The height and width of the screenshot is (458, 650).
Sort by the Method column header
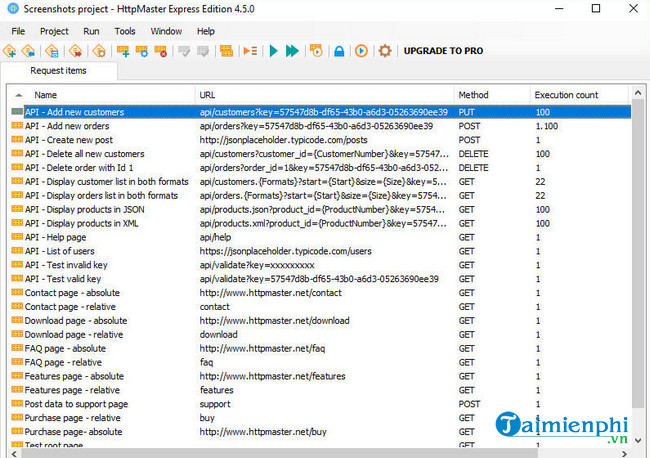click(x=472, y=95)
